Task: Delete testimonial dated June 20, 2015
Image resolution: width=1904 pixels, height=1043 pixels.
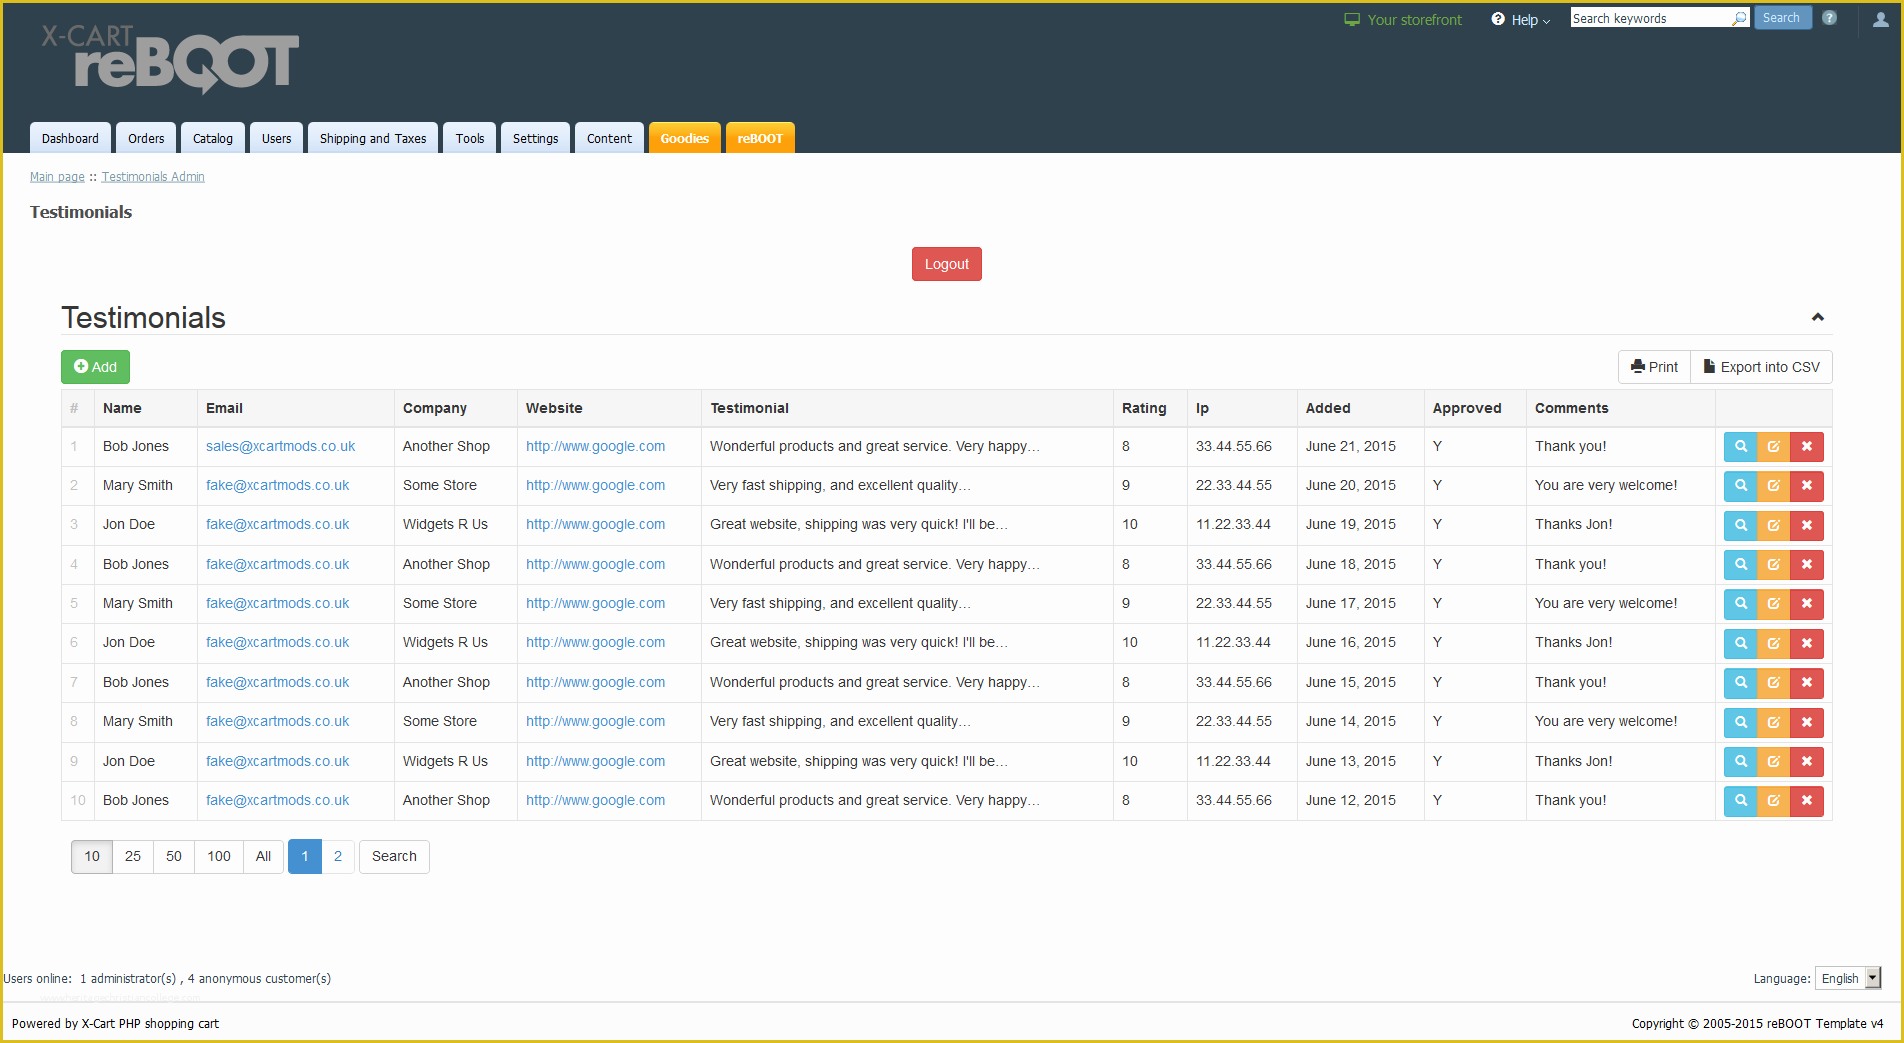Action: 1807,486
